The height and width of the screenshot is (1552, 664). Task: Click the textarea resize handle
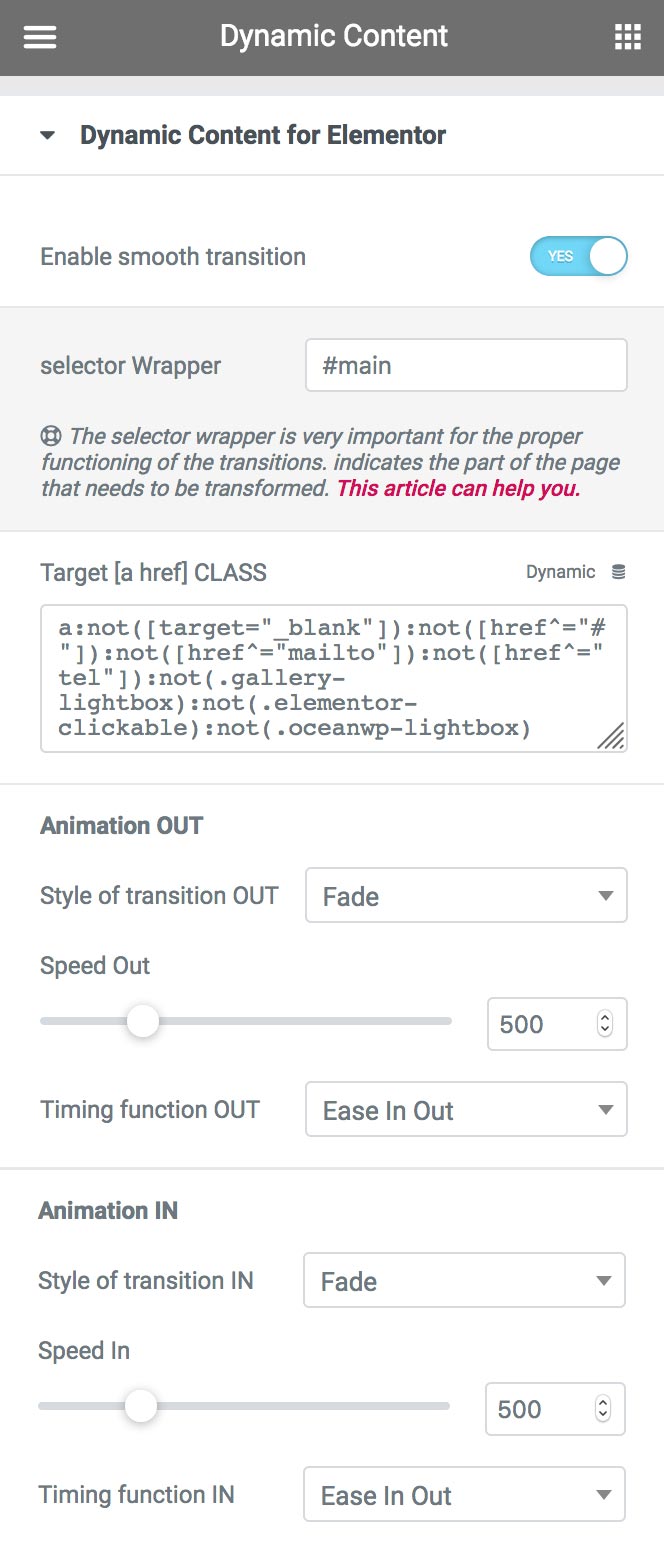tap(611, 736)
